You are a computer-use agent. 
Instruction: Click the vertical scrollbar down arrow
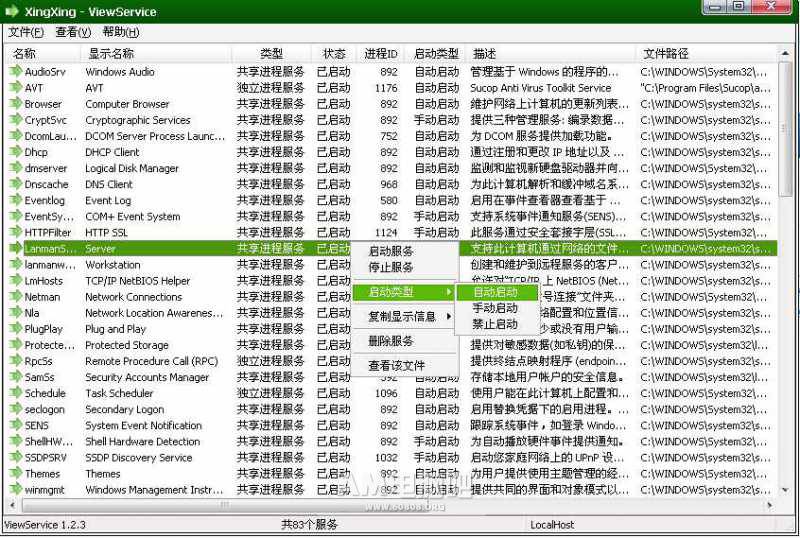(785, 490)
